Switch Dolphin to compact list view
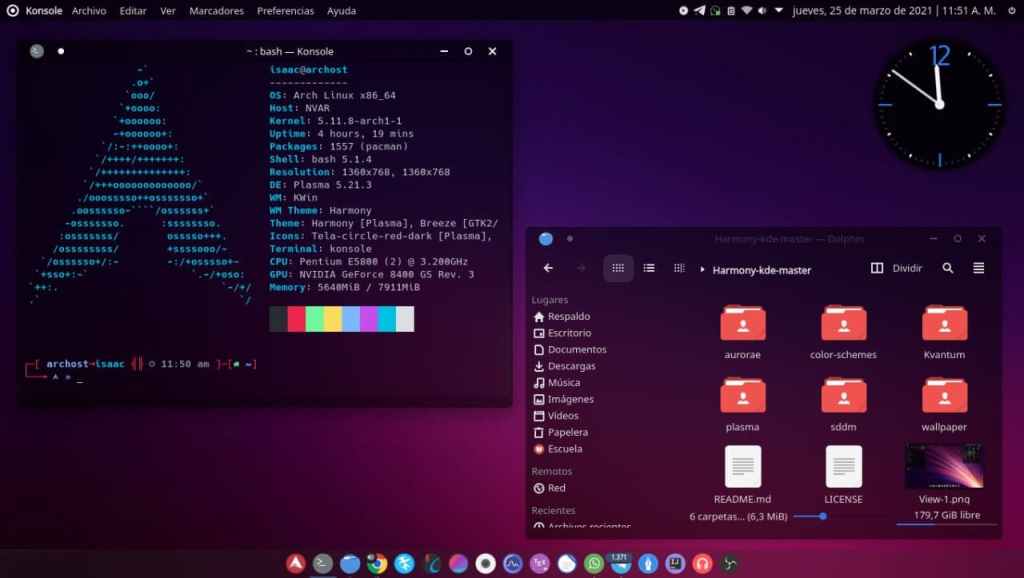This screenshot has width=1024, height=578. [x=649, y=268]
